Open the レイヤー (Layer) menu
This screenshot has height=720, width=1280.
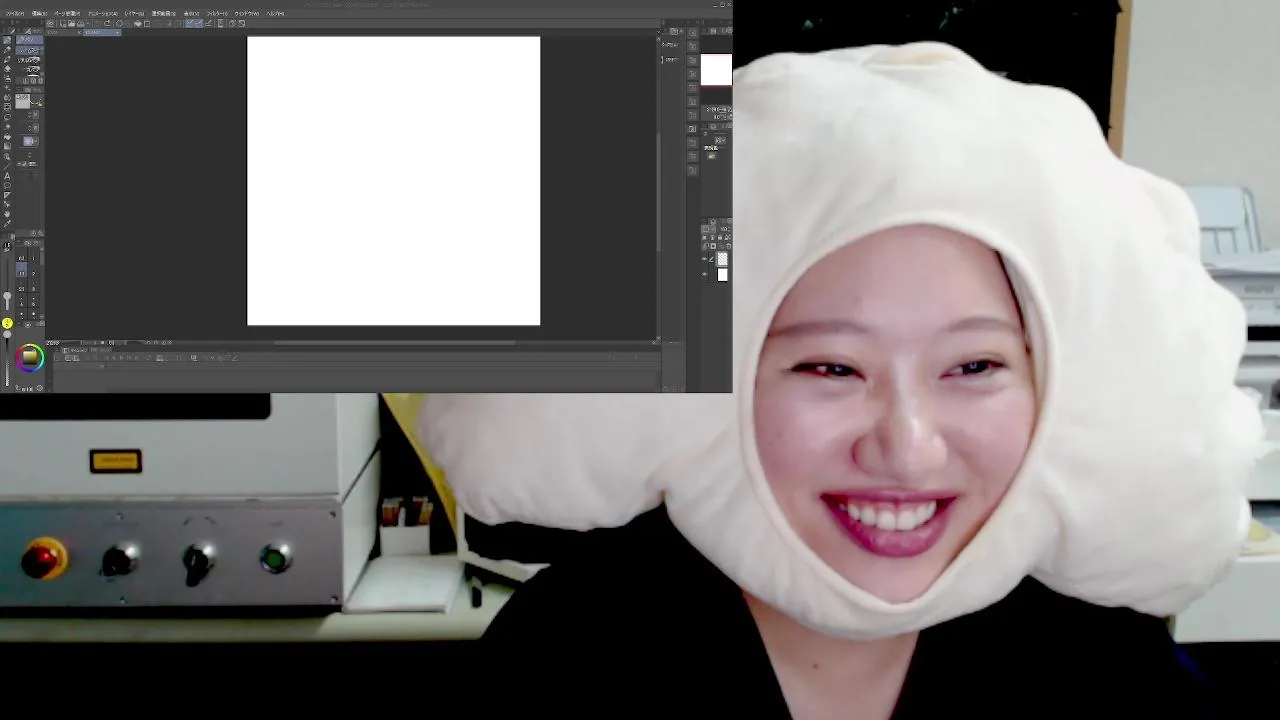[134, 14]
